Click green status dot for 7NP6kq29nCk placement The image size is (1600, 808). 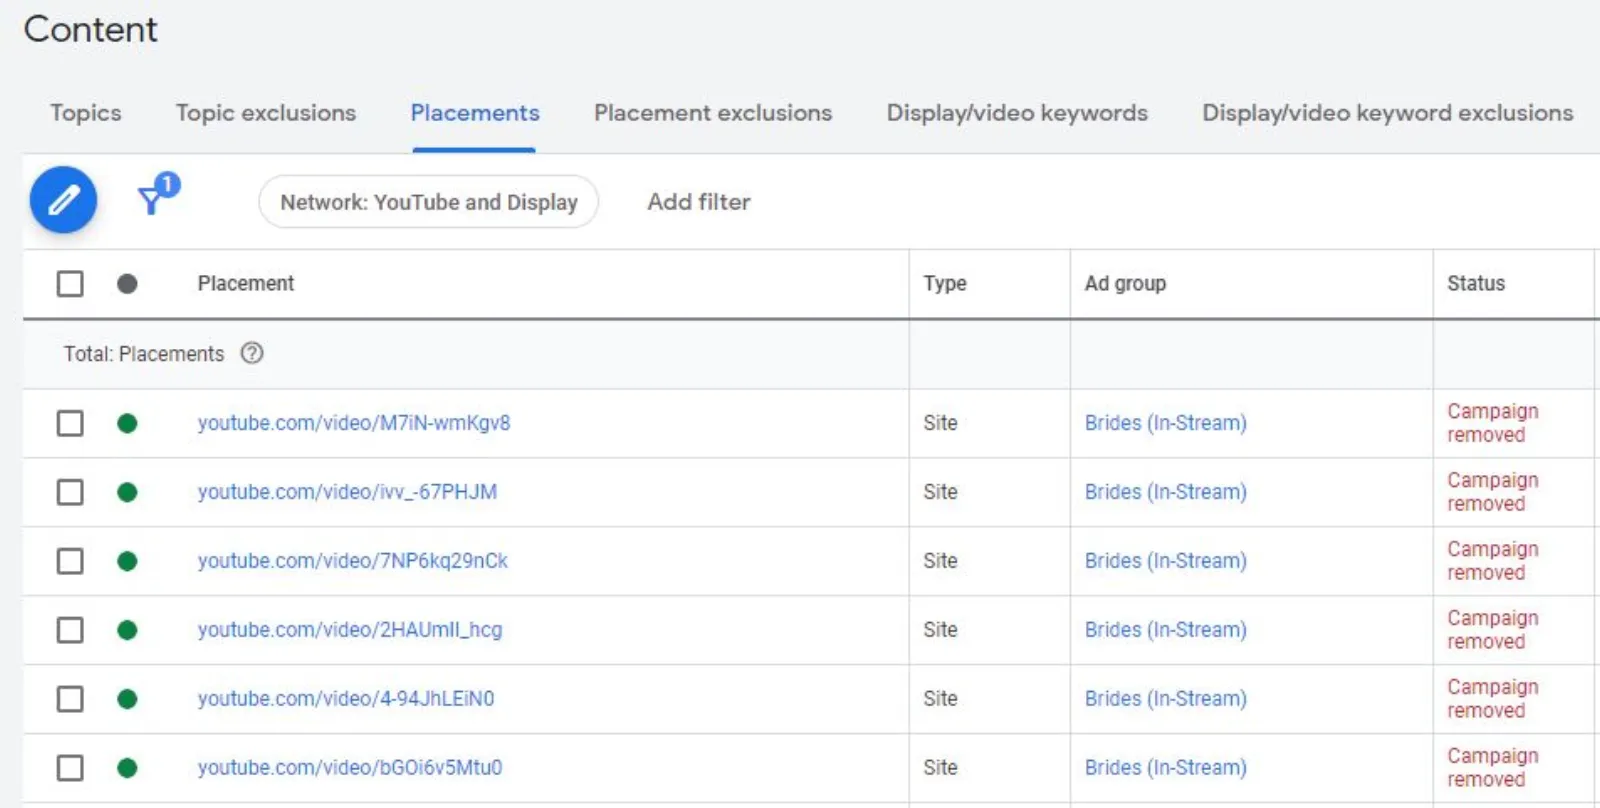pyautogui.click(x=127, y=561)
